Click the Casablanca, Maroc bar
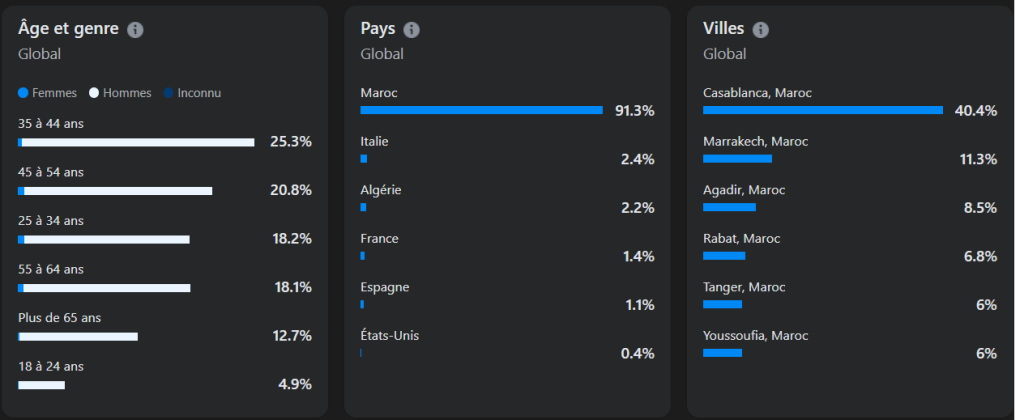The width and height of the screenshot is (1024, 420). click(x=823, y=110)
